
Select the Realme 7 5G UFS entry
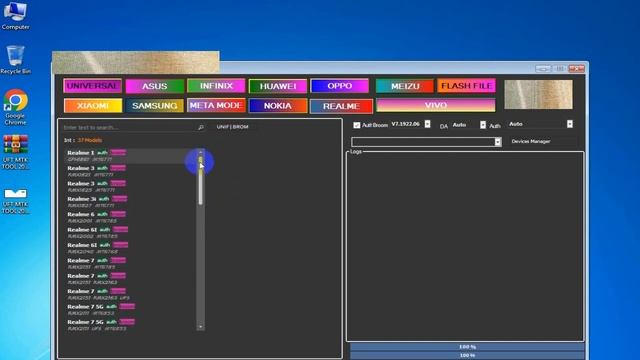[130, 325]
